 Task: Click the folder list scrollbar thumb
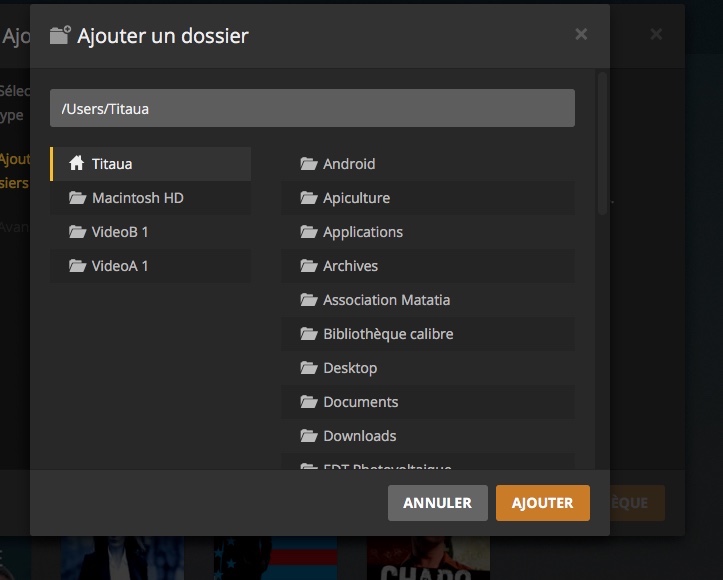coord(602,143)
